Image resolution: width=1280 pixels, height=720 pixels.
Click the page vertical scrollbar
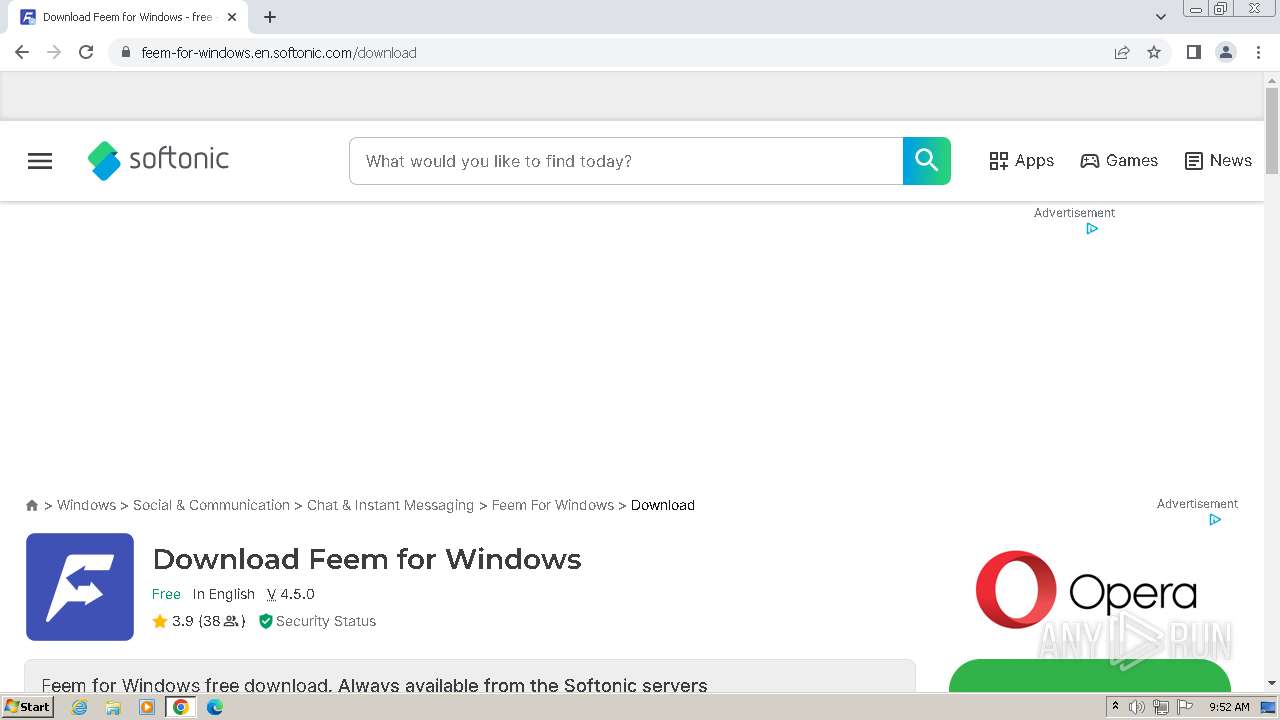[x=1272, y=130]
